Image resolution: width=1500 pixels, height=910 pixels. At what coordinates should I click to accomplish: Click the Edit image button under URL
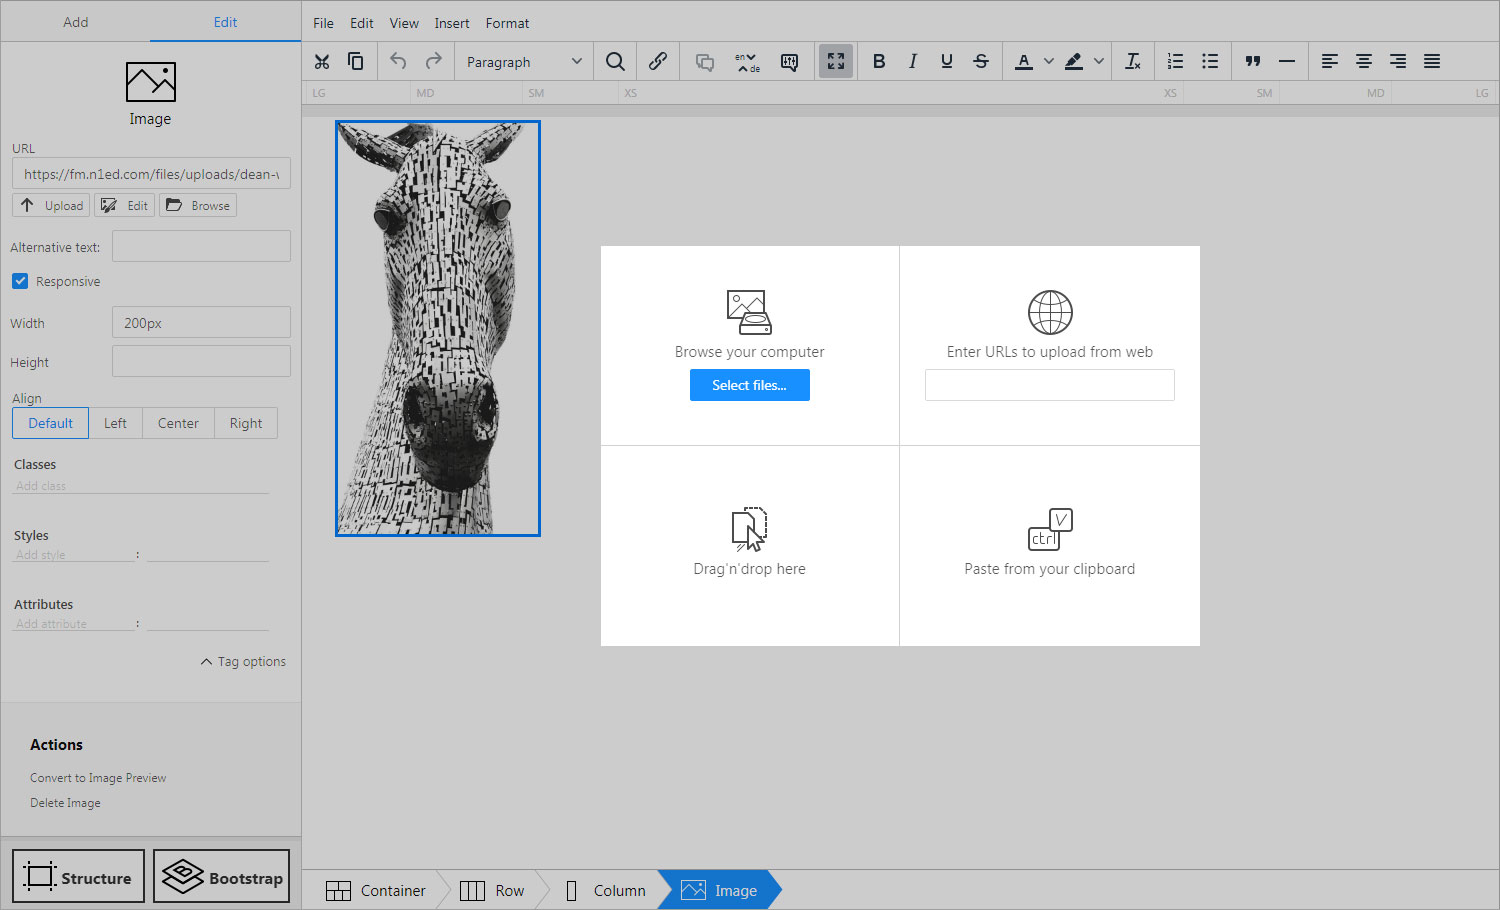pos(124,205)
